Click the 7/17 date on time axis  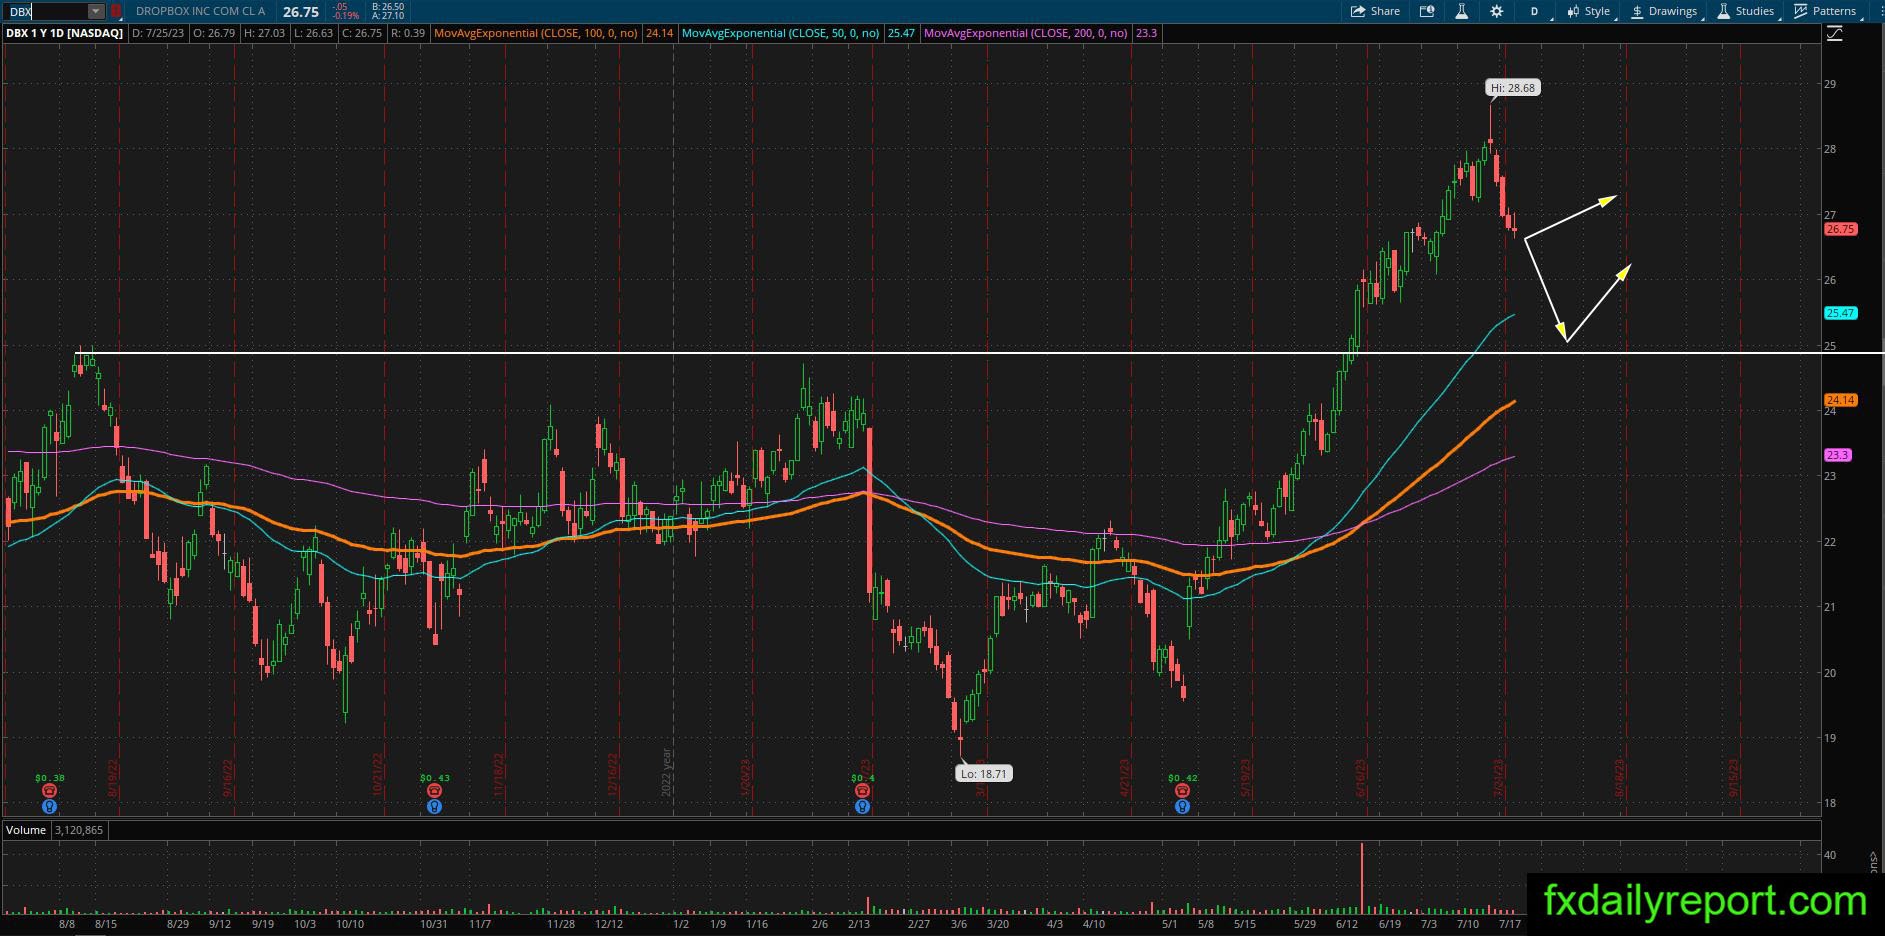pos(1509,924)
